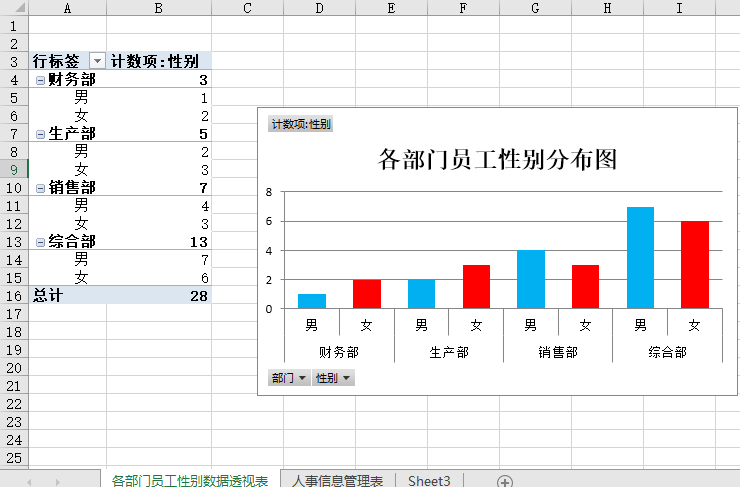Select the red 女 bar for 财务部

(x=366, y=294)
